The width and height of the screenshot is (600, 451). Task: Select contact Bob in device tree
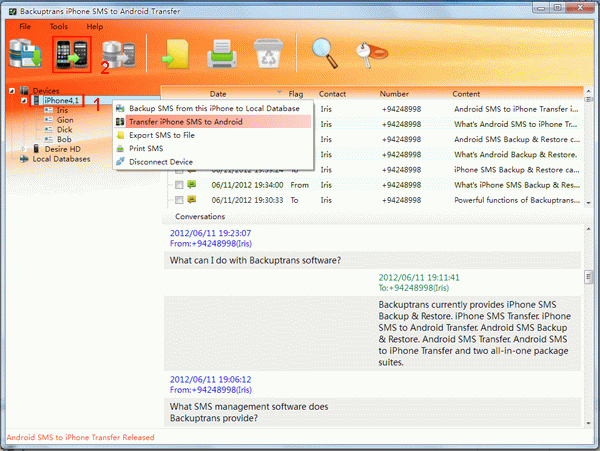pyautogui.click(x=64, y=139)
